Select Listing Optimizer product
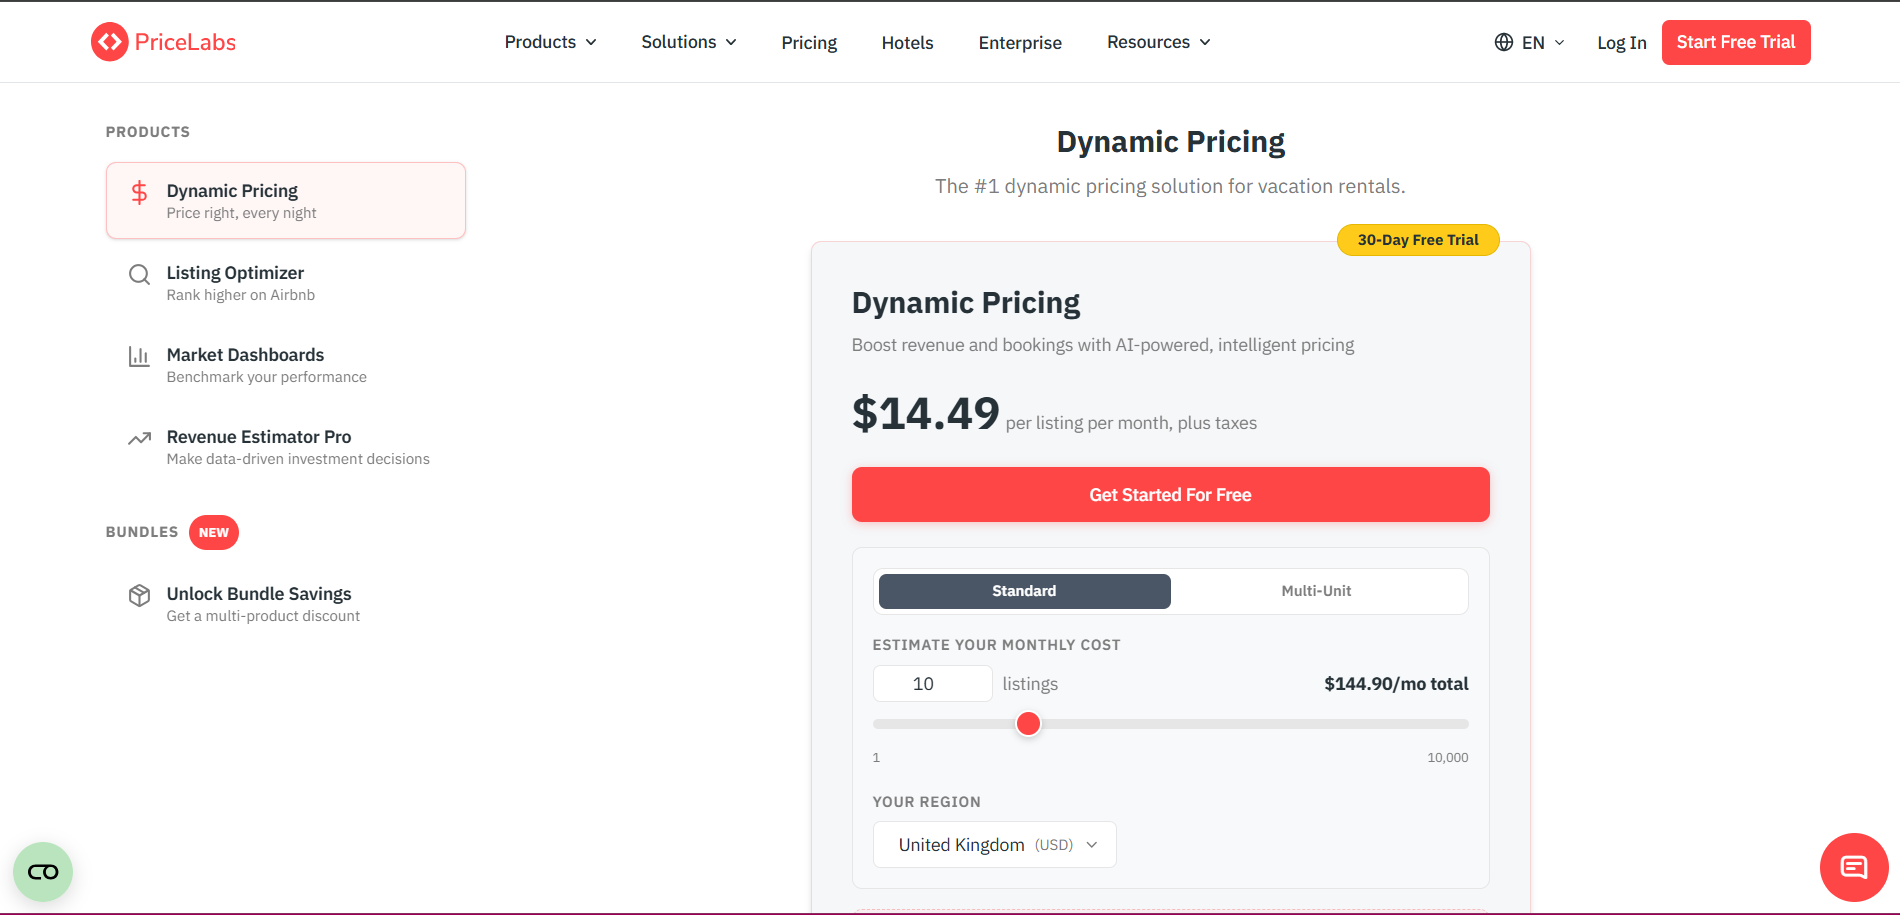The width and height of the screenshot is (1900, 915). click(286, 283)
